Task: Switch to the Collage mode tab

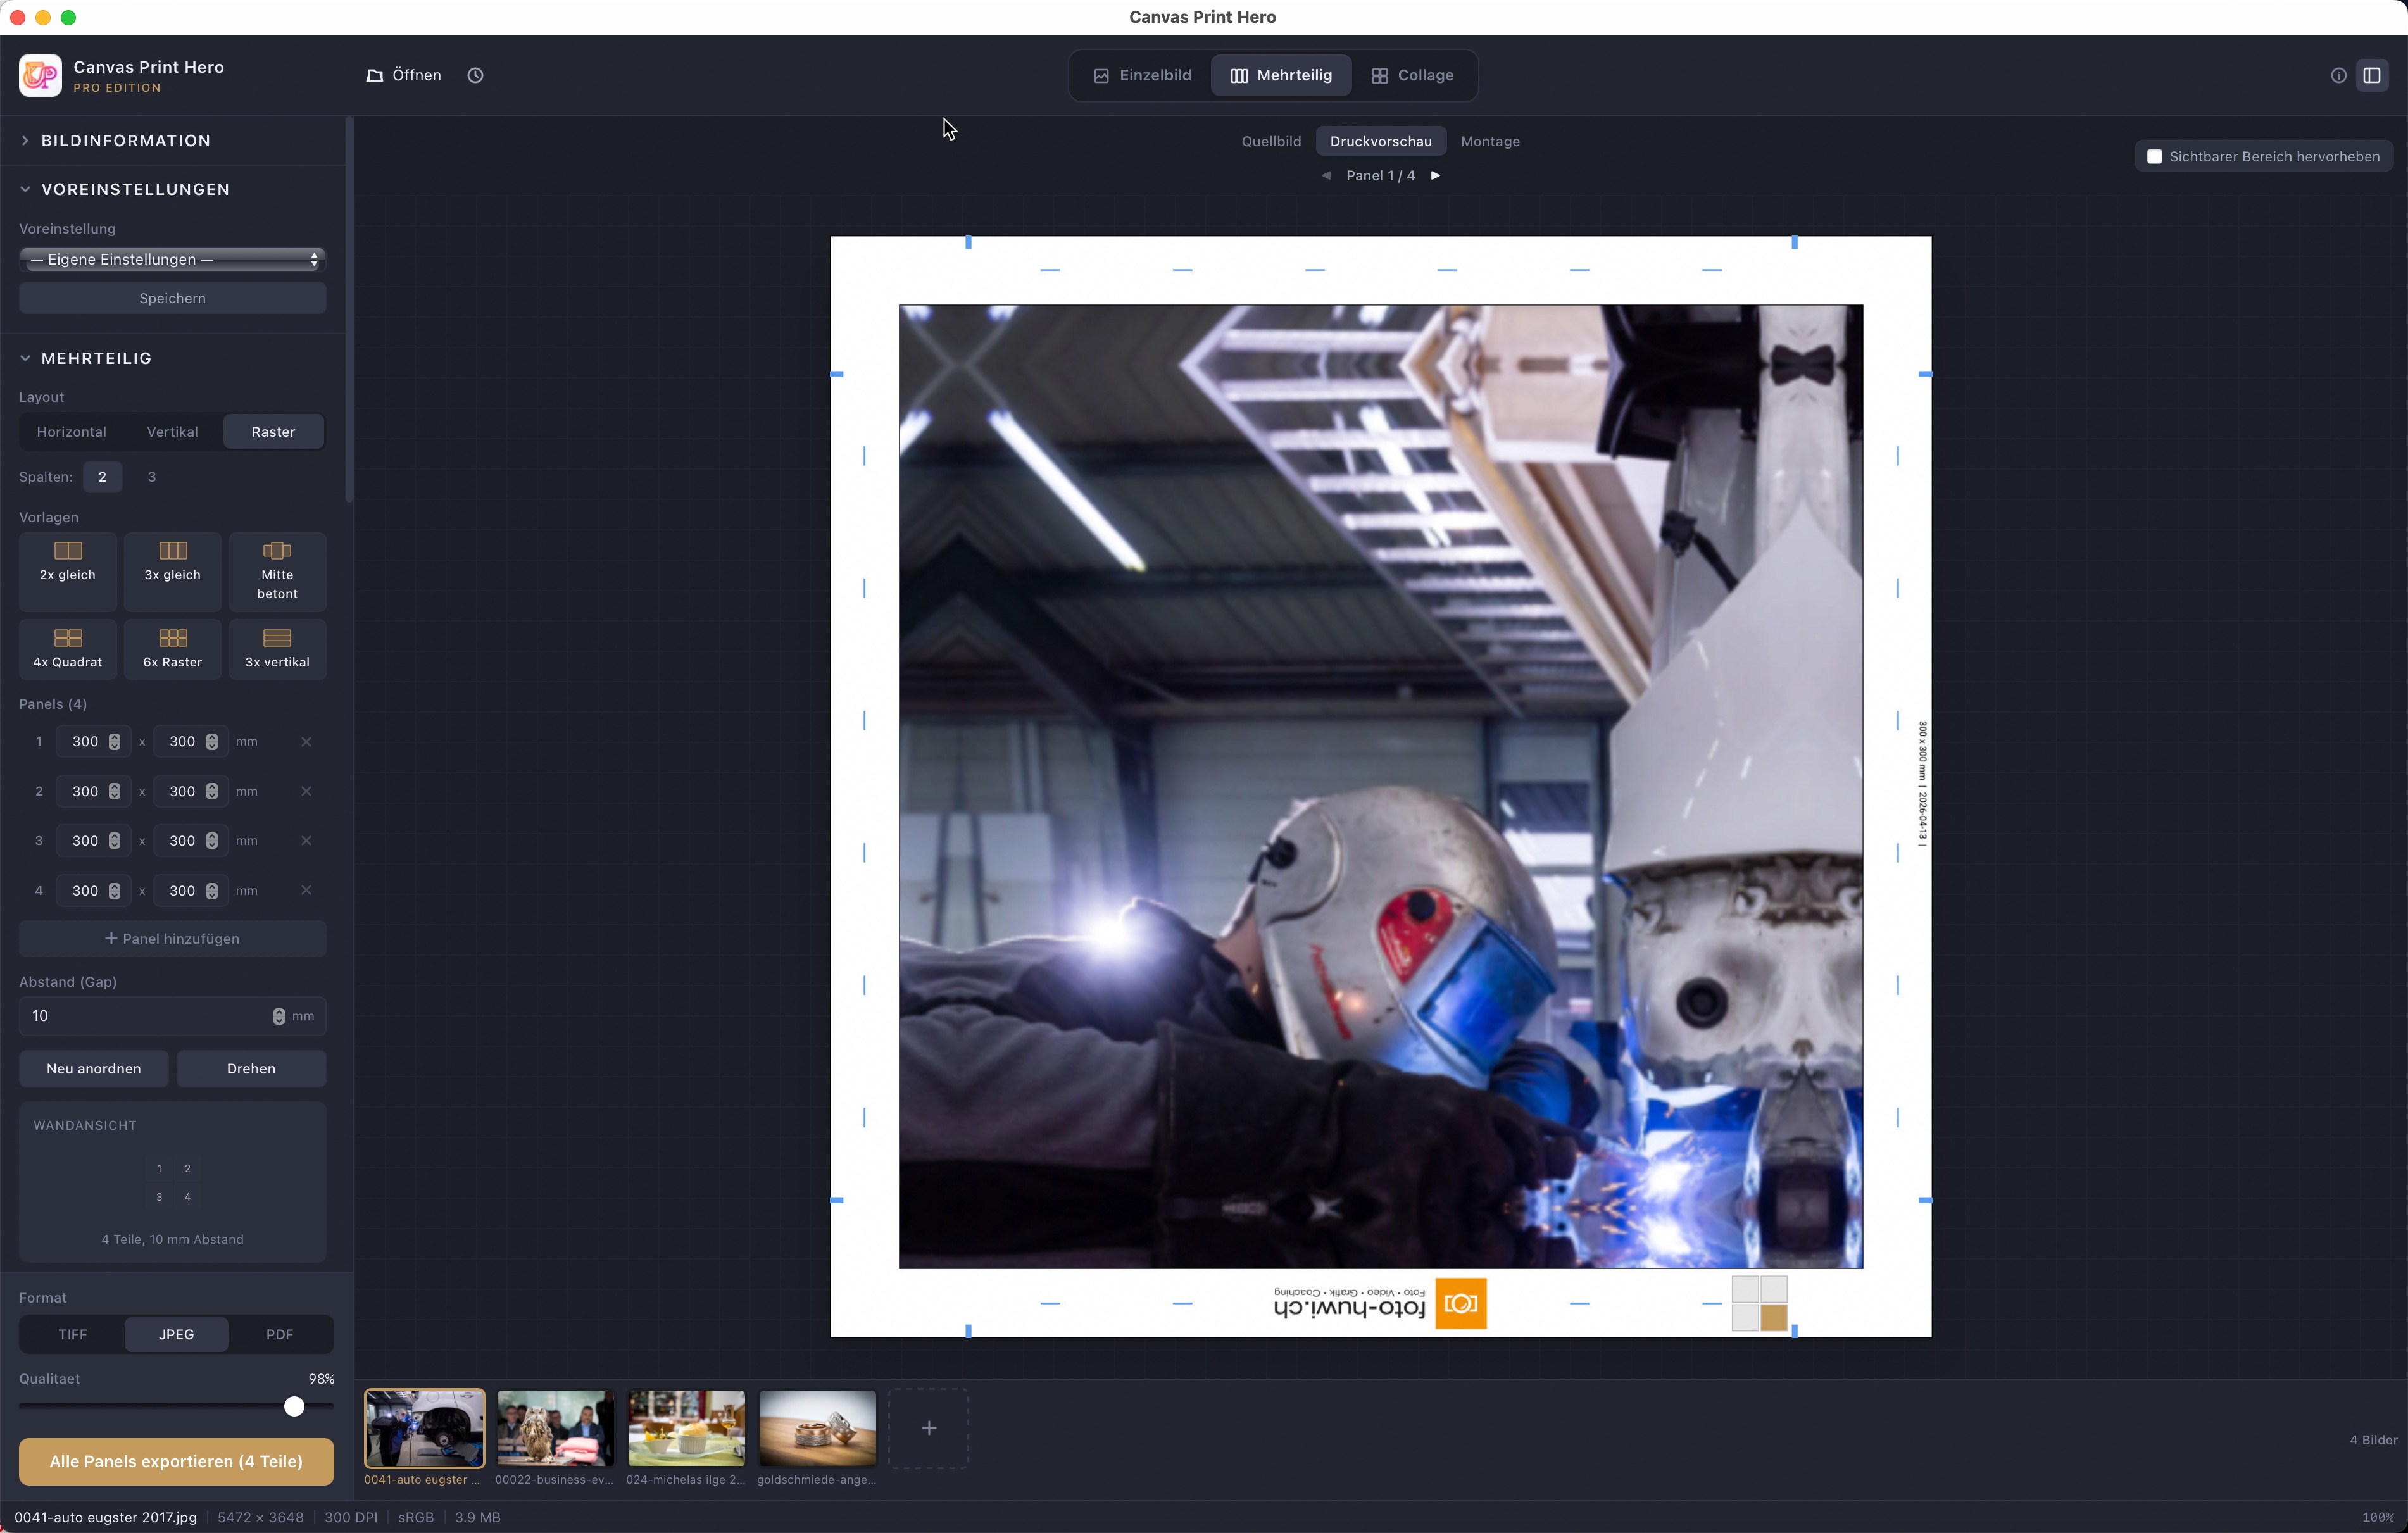Action: (1412, 75)
